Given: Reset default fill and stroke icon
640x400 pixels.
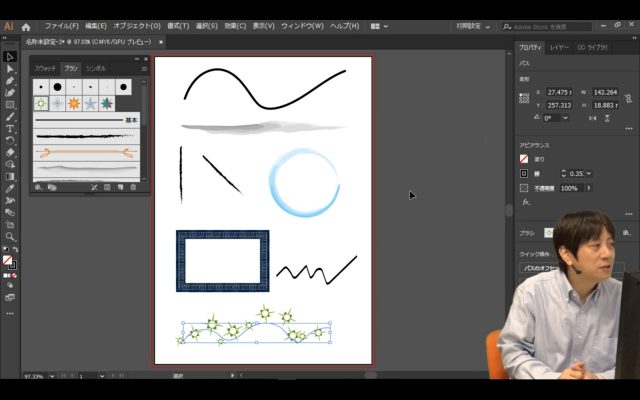Looking at the screenshot, I should pos(6,249).
